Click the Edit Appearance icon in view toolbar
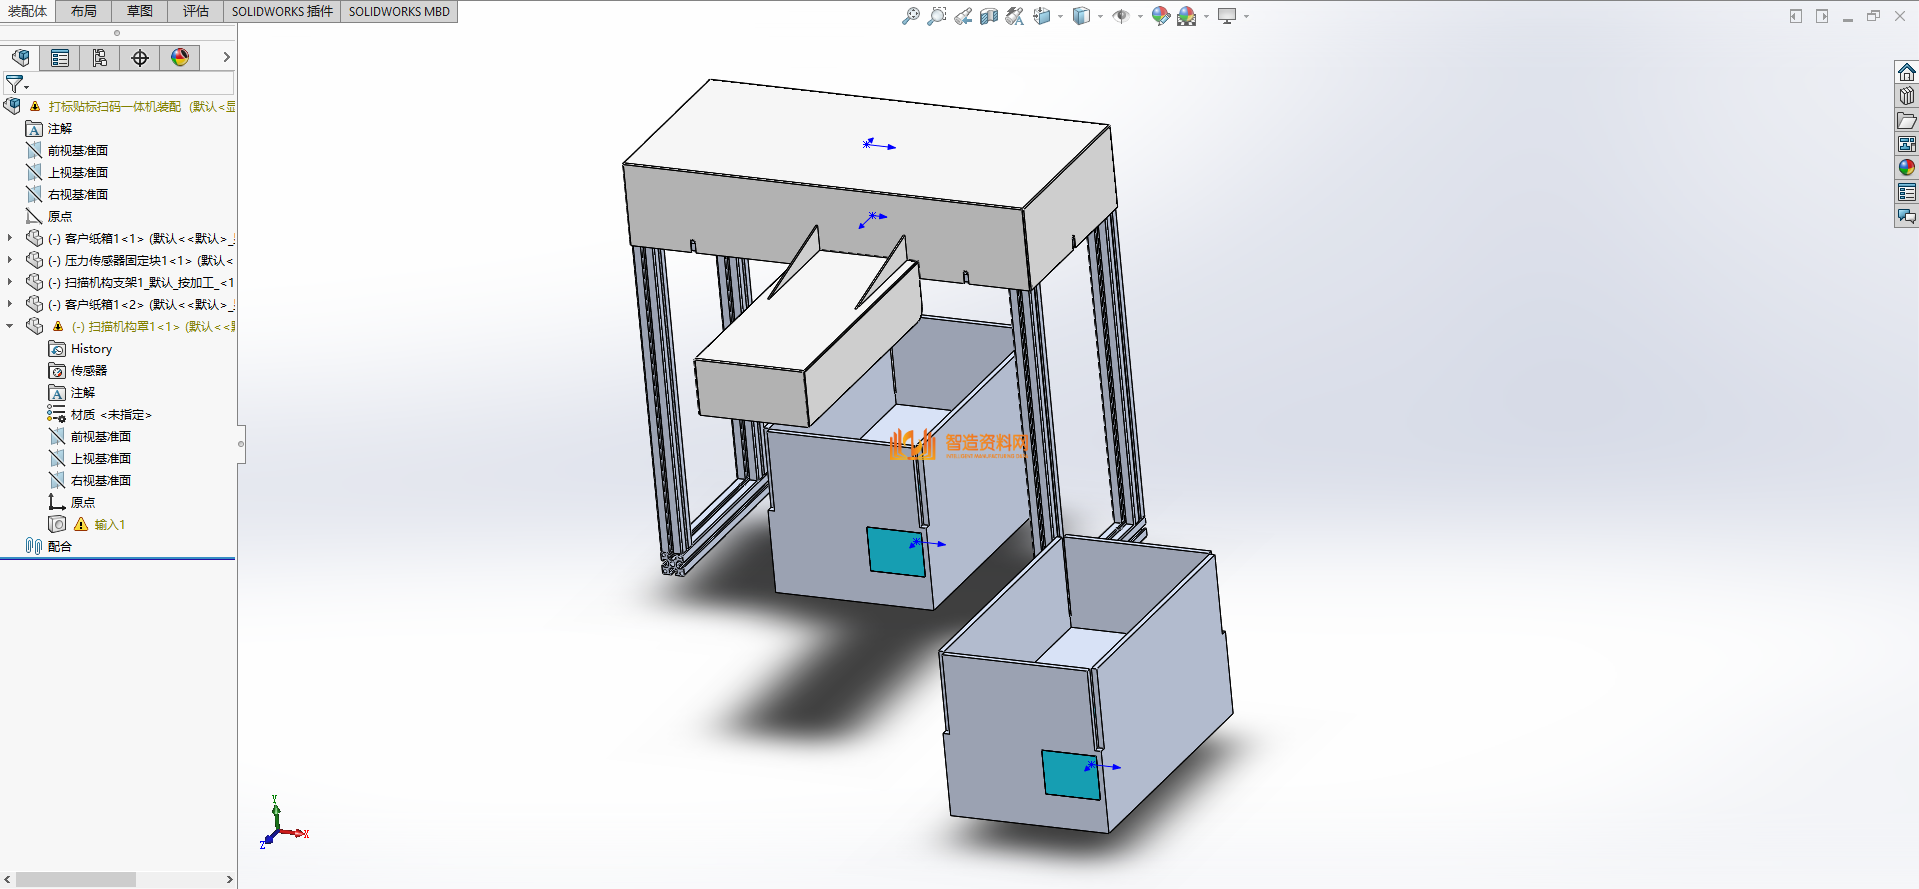This screenshot has height=889, width=1919. pos(1160,16)
